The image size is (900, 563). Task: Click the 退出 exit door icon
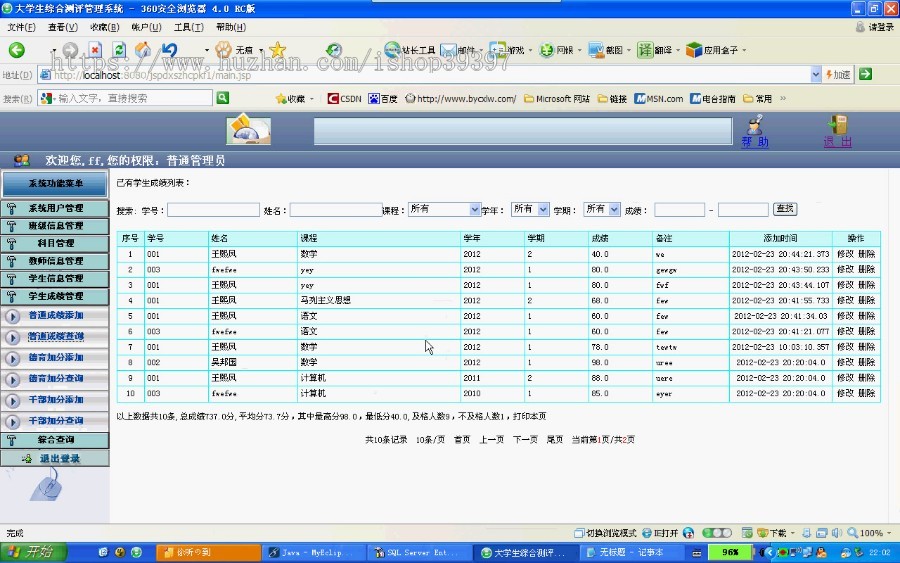(837, 125)
